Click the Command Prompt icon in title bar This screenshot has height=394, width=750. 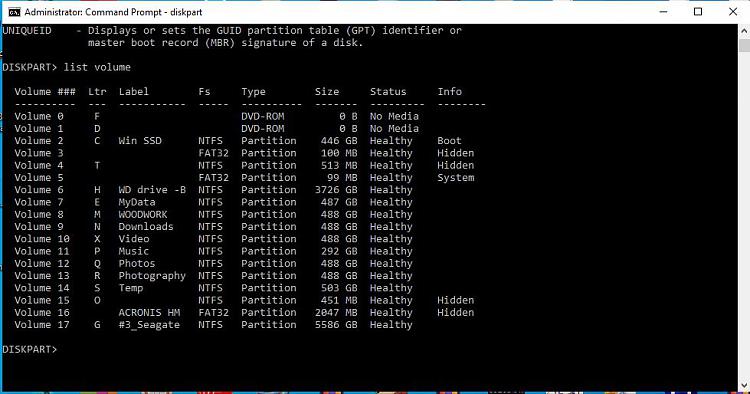pos(14,12)
